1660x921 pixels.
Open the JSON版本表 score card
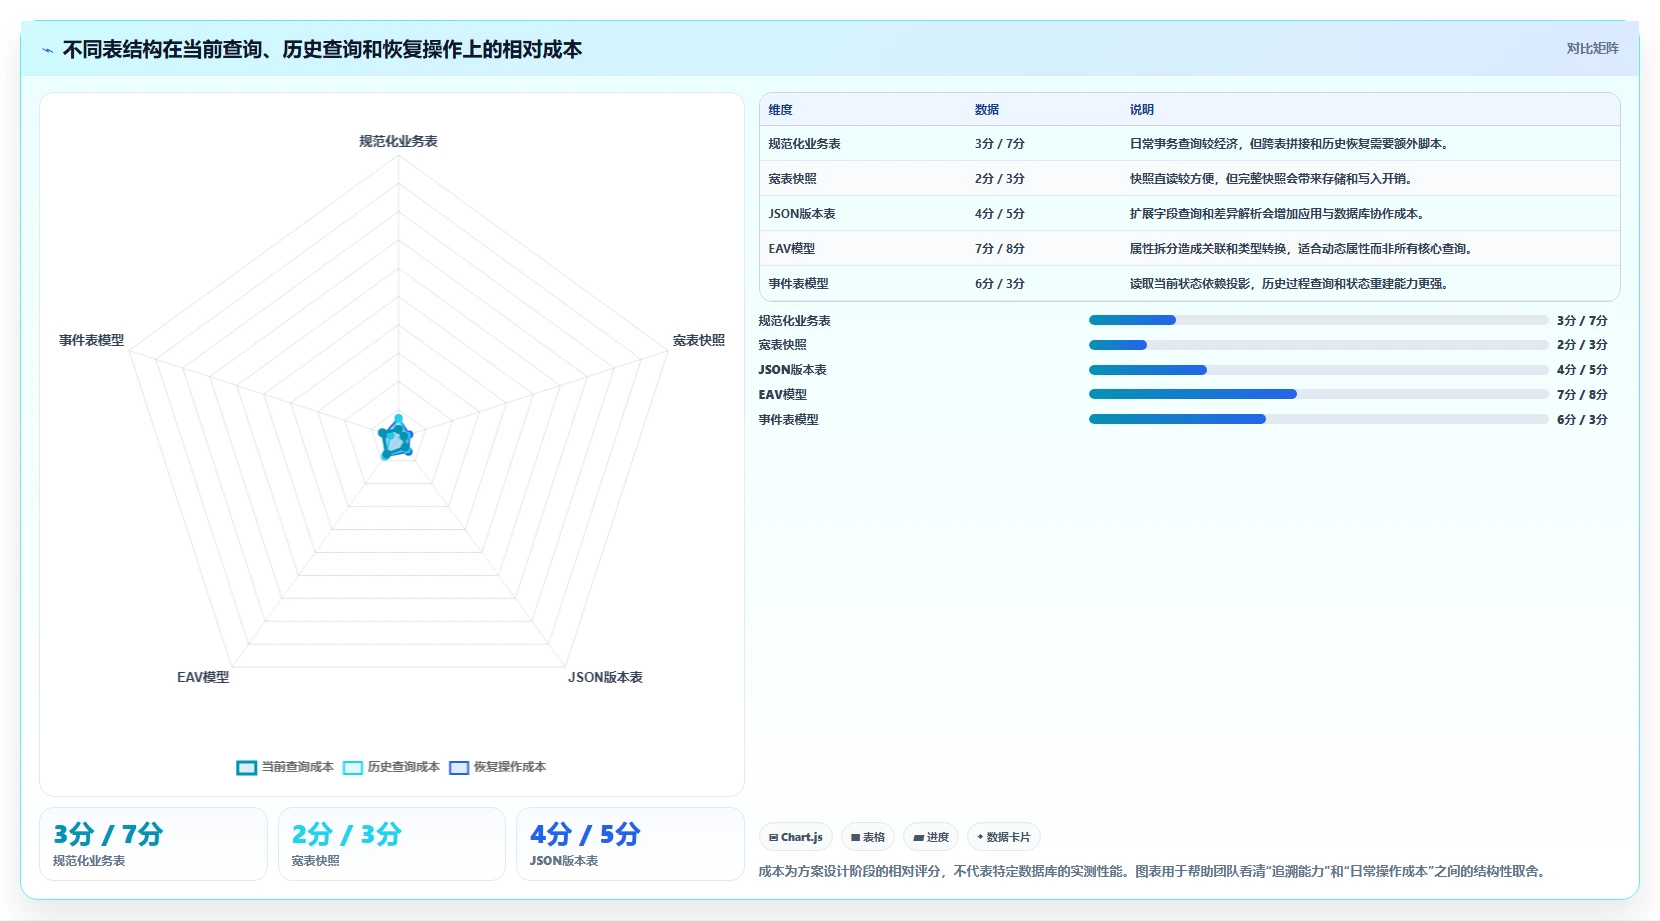630,844
